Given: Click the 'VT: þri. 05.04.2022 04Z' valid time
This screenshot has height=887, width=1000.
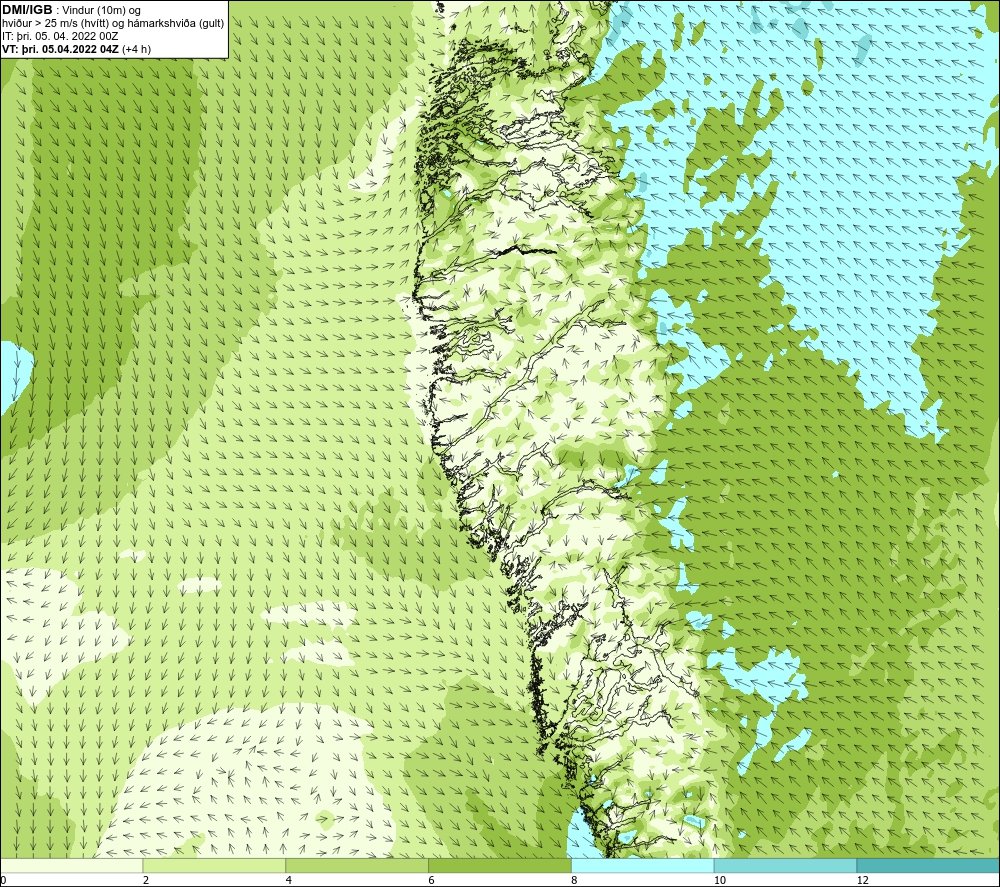Looking at the screenshot, I should click(60, 49).
